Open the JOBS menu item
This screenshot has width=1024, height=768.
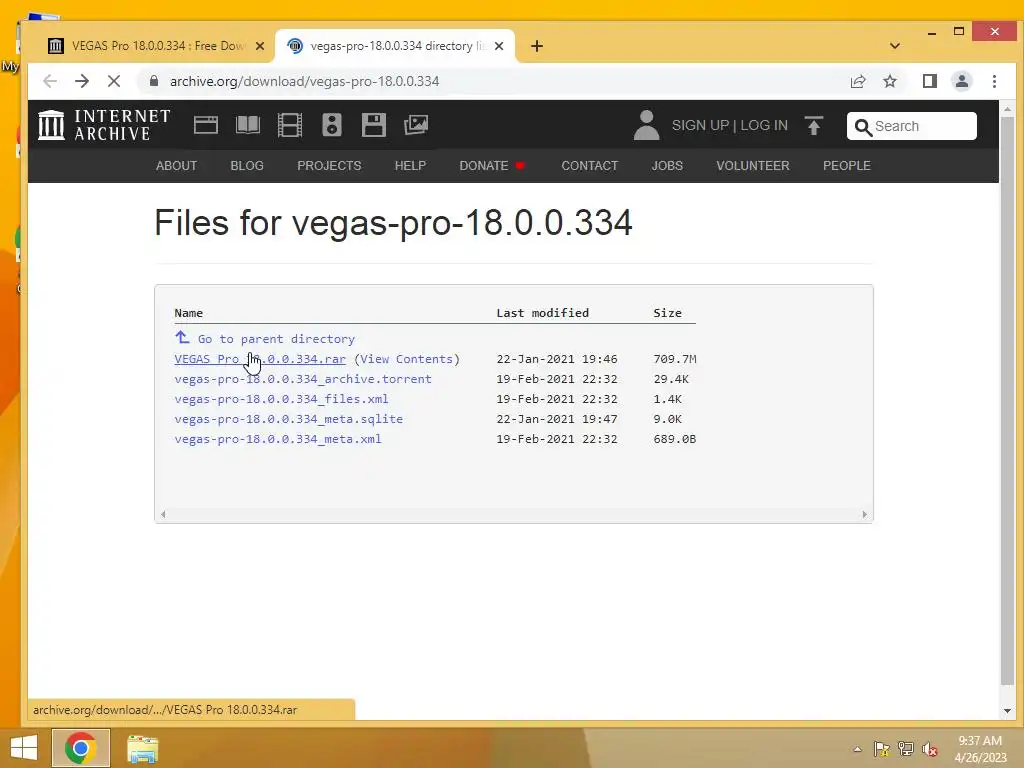pyautogui.click(x=667, y=166)
